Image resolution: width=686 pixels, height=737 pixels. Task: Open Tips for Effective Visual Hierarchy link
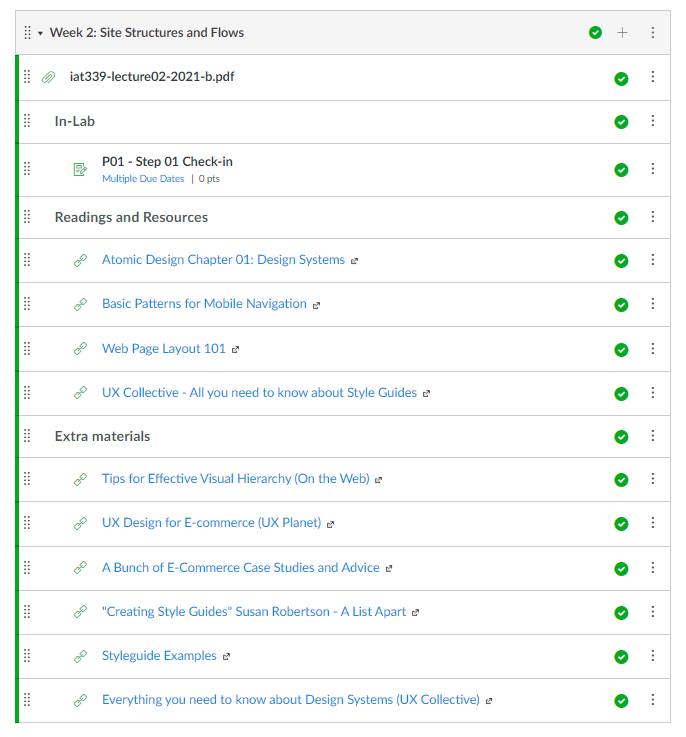tap(235, 479)
